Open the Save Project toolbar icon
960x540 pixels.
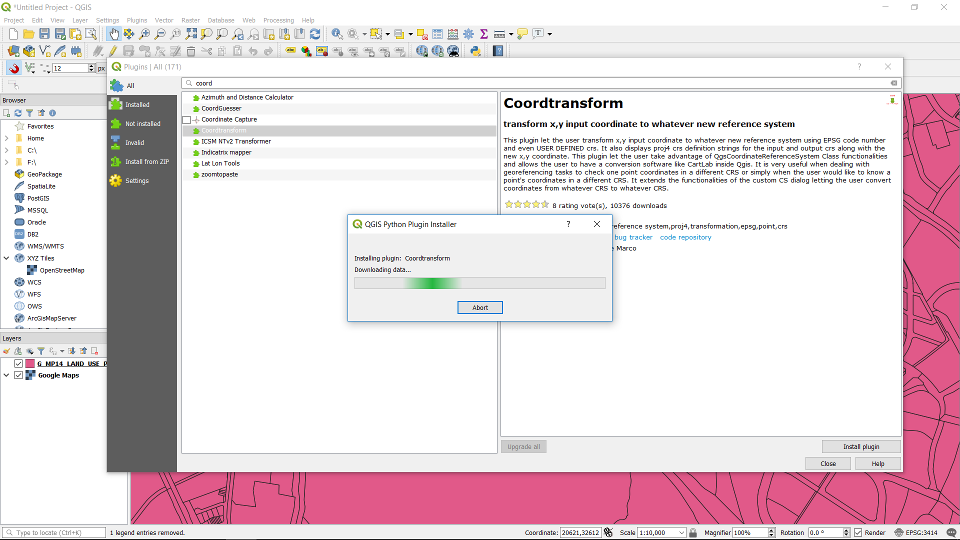point(45,34)
